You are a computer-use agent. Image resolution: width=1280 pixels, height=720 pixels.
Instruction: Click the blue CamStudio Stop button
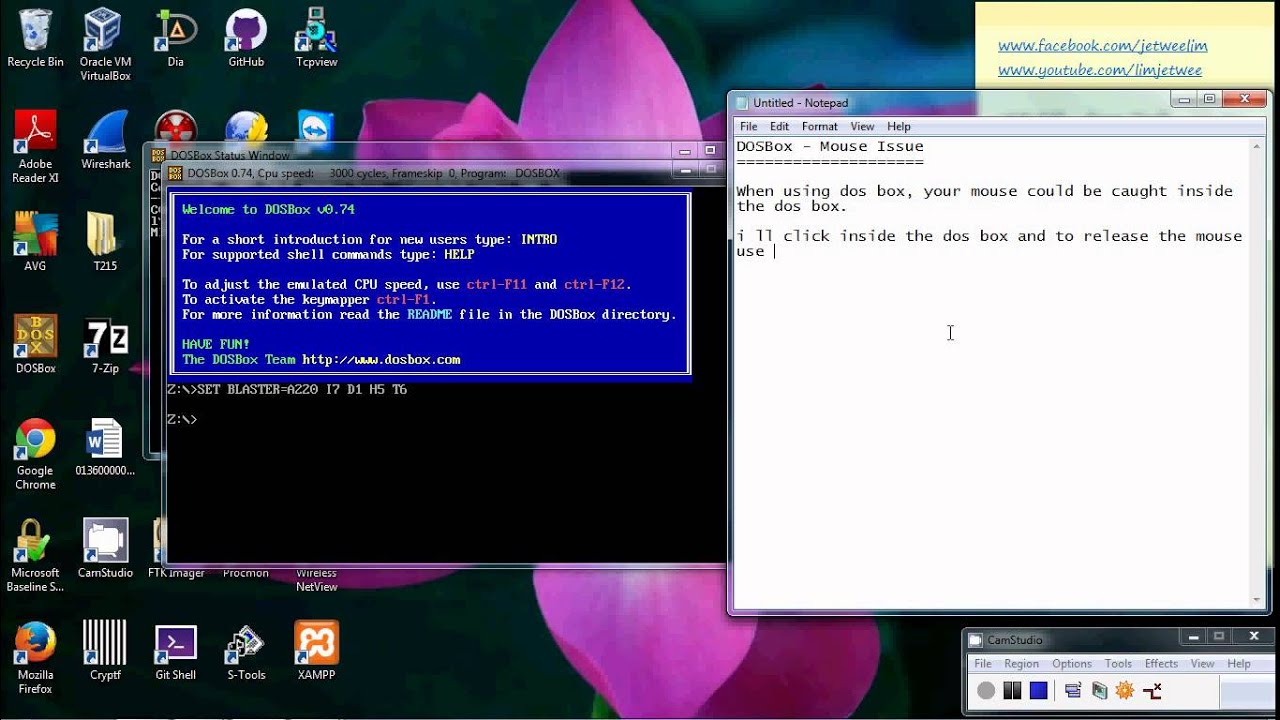pos(1038,690)
